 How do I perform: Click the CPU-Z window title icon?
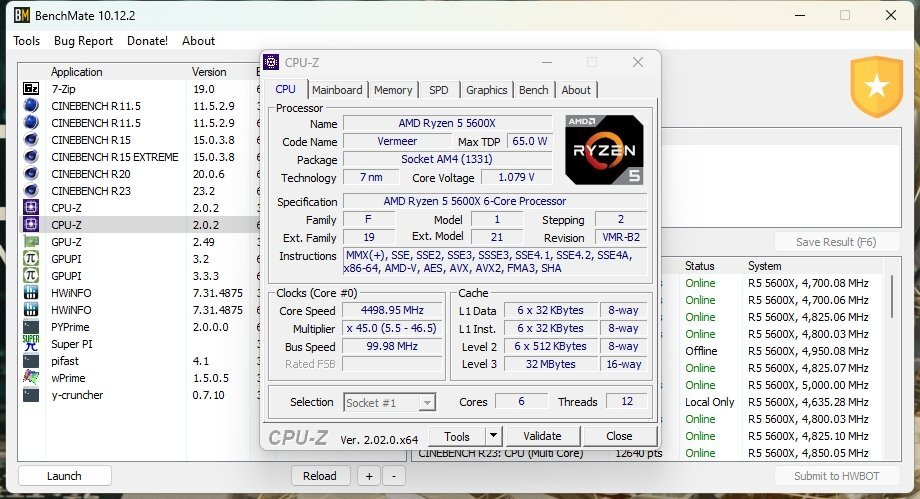click(x=271, y=62)
